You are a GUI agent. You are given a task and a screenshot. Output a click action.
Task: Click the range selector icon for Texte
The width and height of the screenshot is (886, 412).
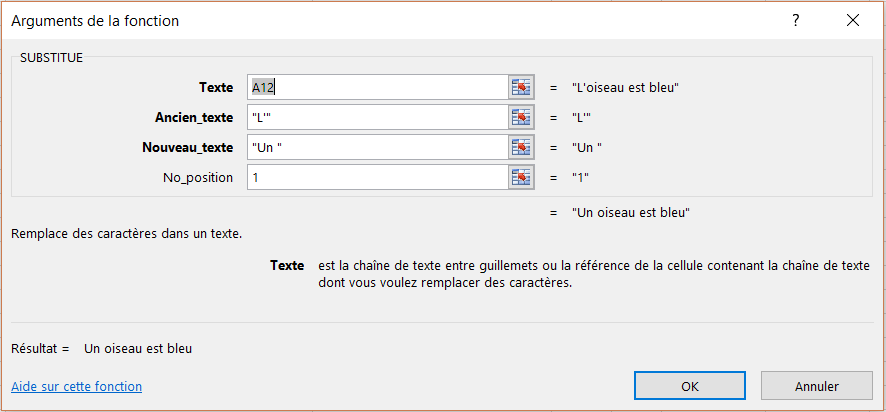520,87
